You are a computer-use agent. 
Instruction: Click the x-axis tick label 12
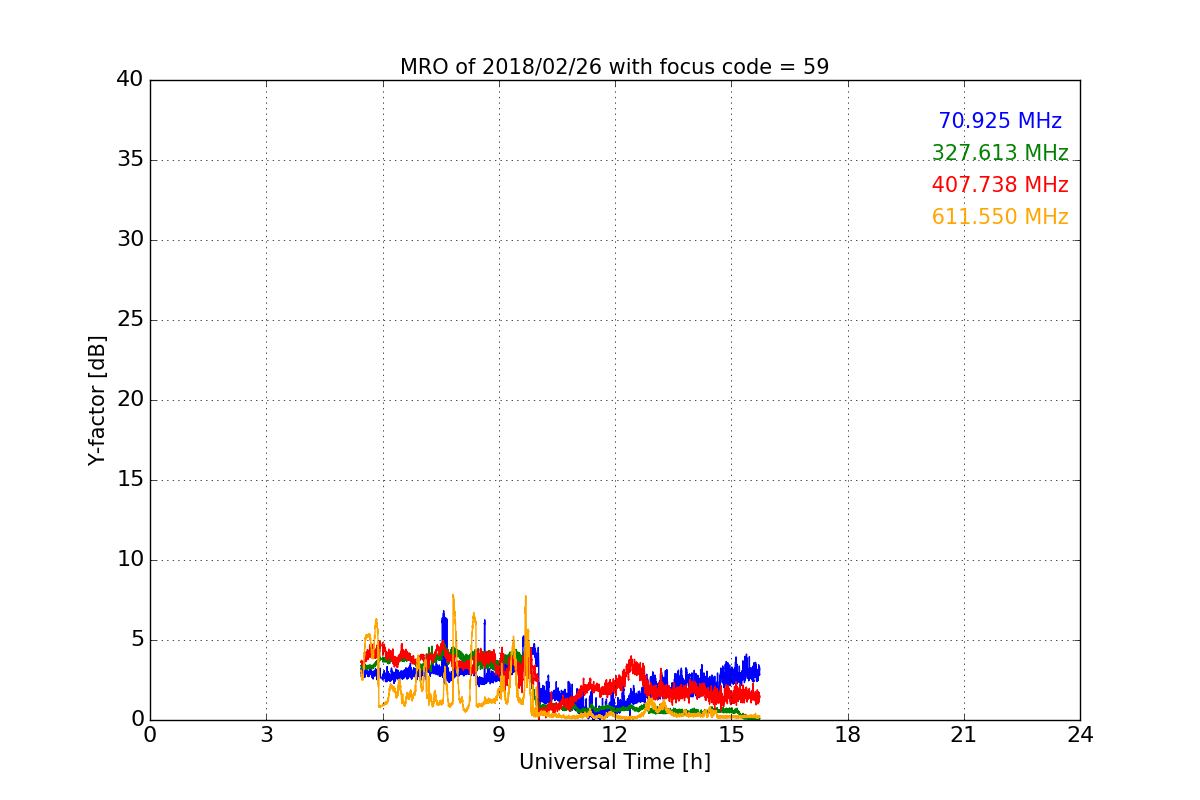coord(615,735)
